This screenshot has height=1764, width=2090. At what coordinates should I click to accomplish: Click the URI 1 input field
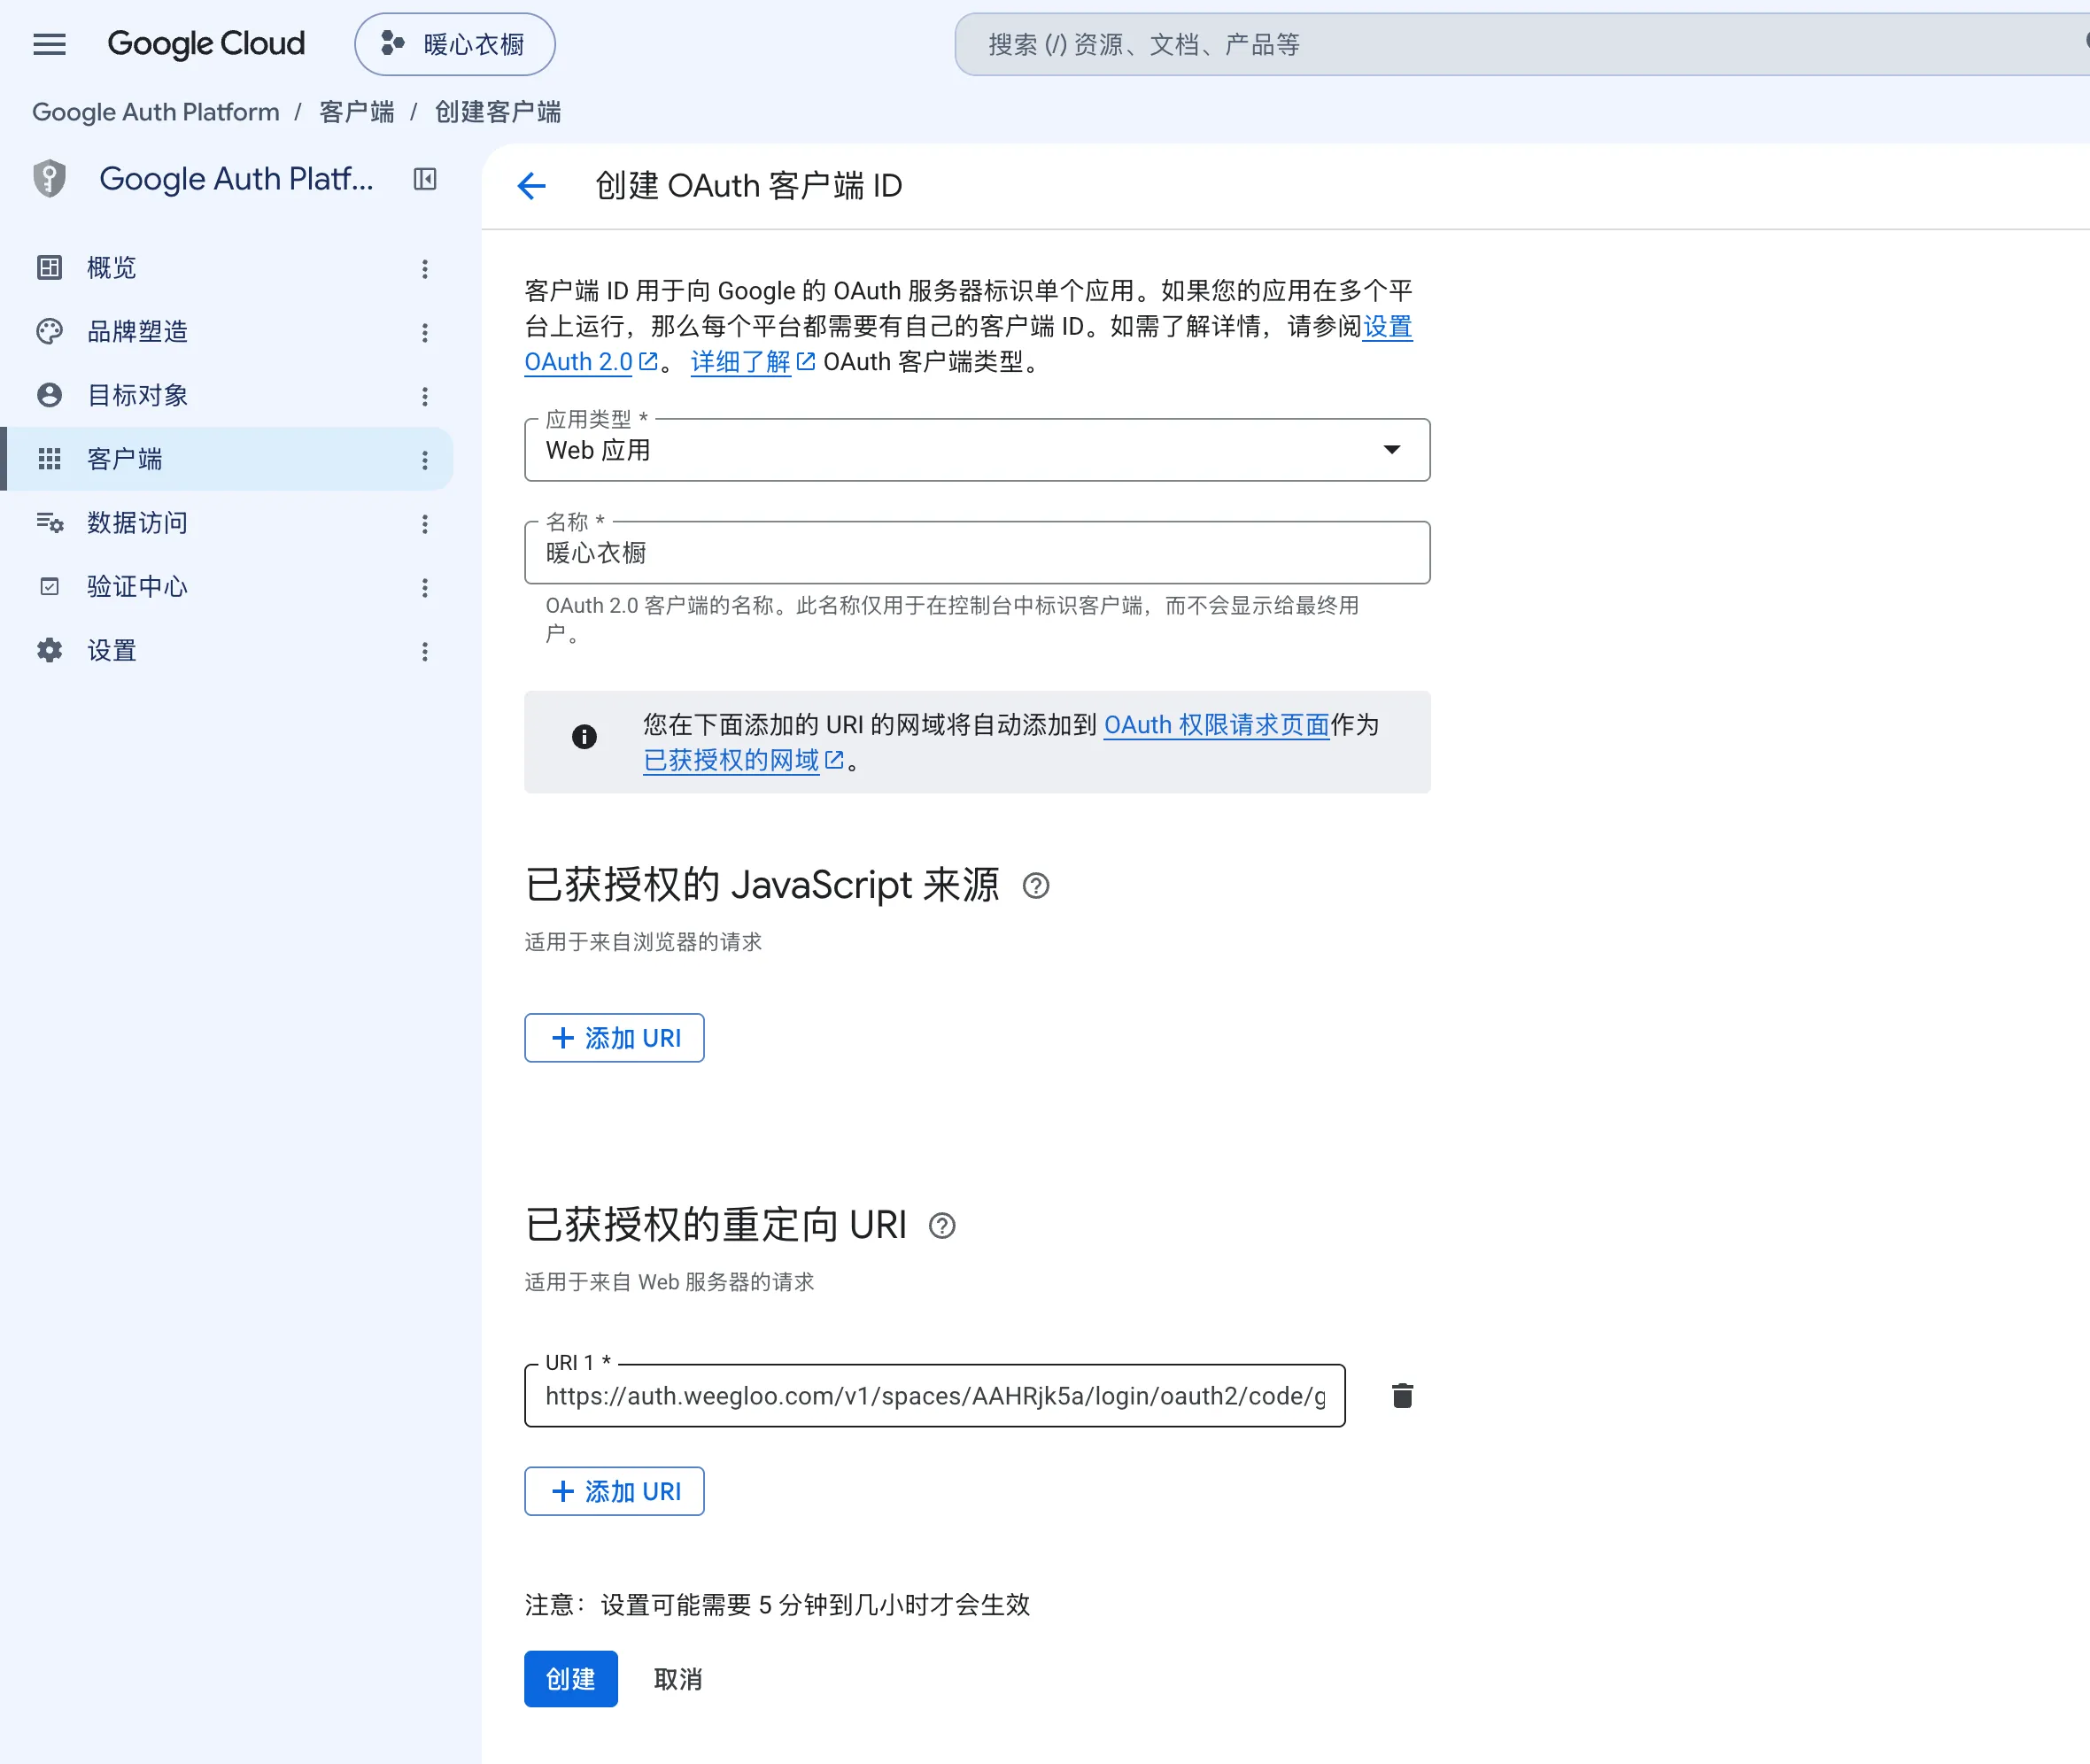pyautogui.click(x=934, y=1396)
